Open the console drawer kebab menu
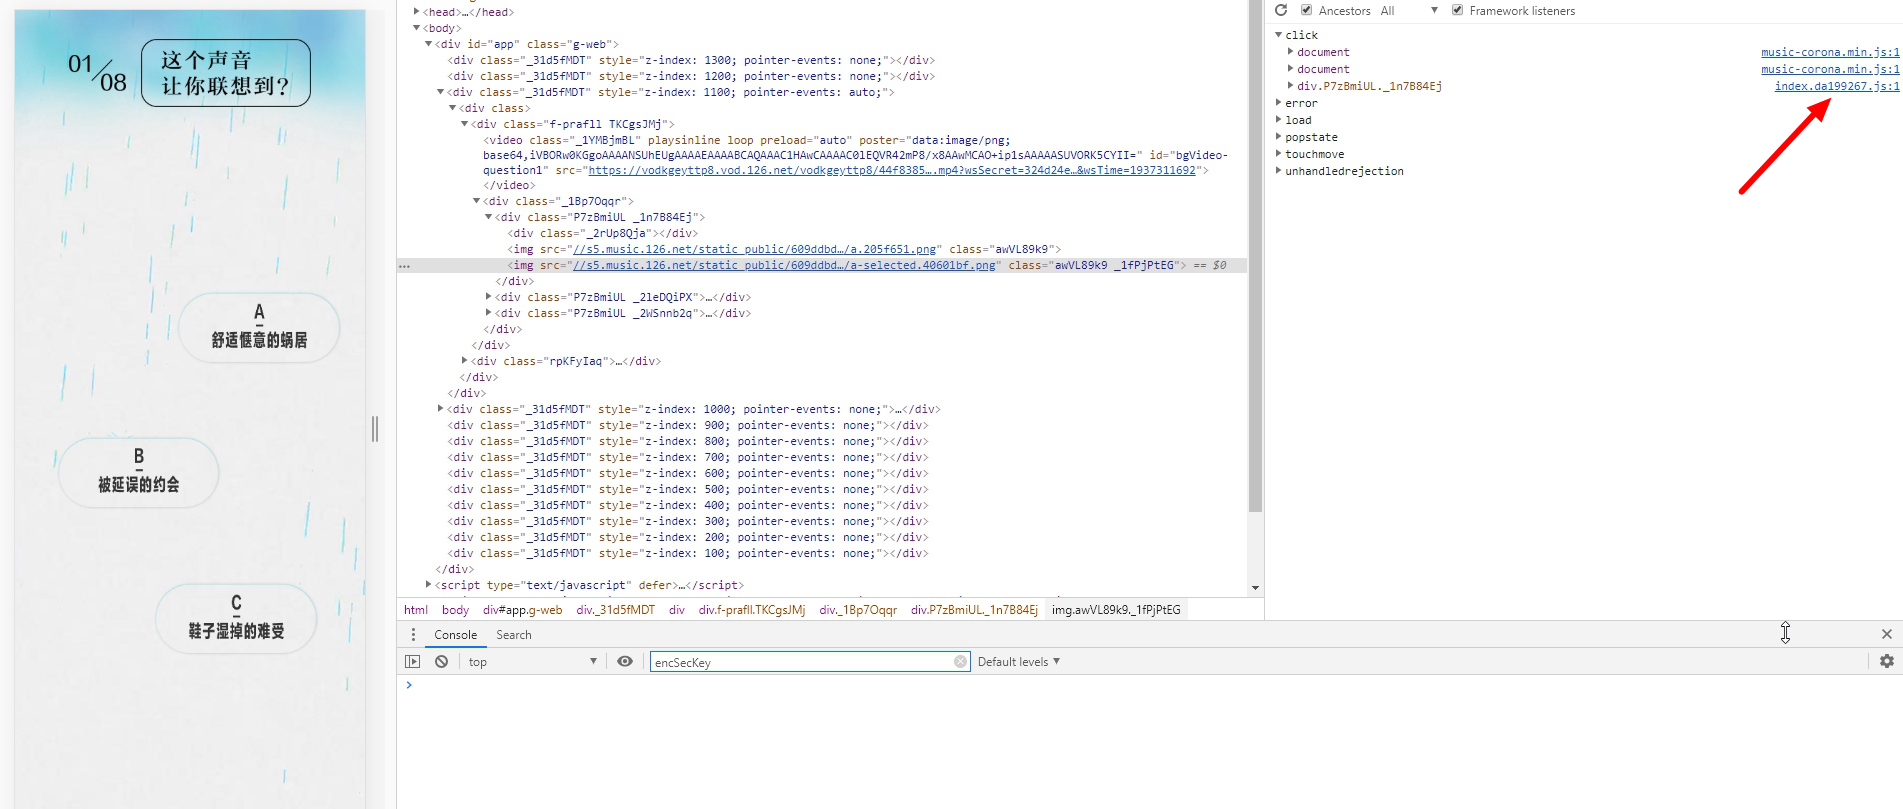Image resolution: width=1903 pixels, height=809 pixels. pos(413,635)
